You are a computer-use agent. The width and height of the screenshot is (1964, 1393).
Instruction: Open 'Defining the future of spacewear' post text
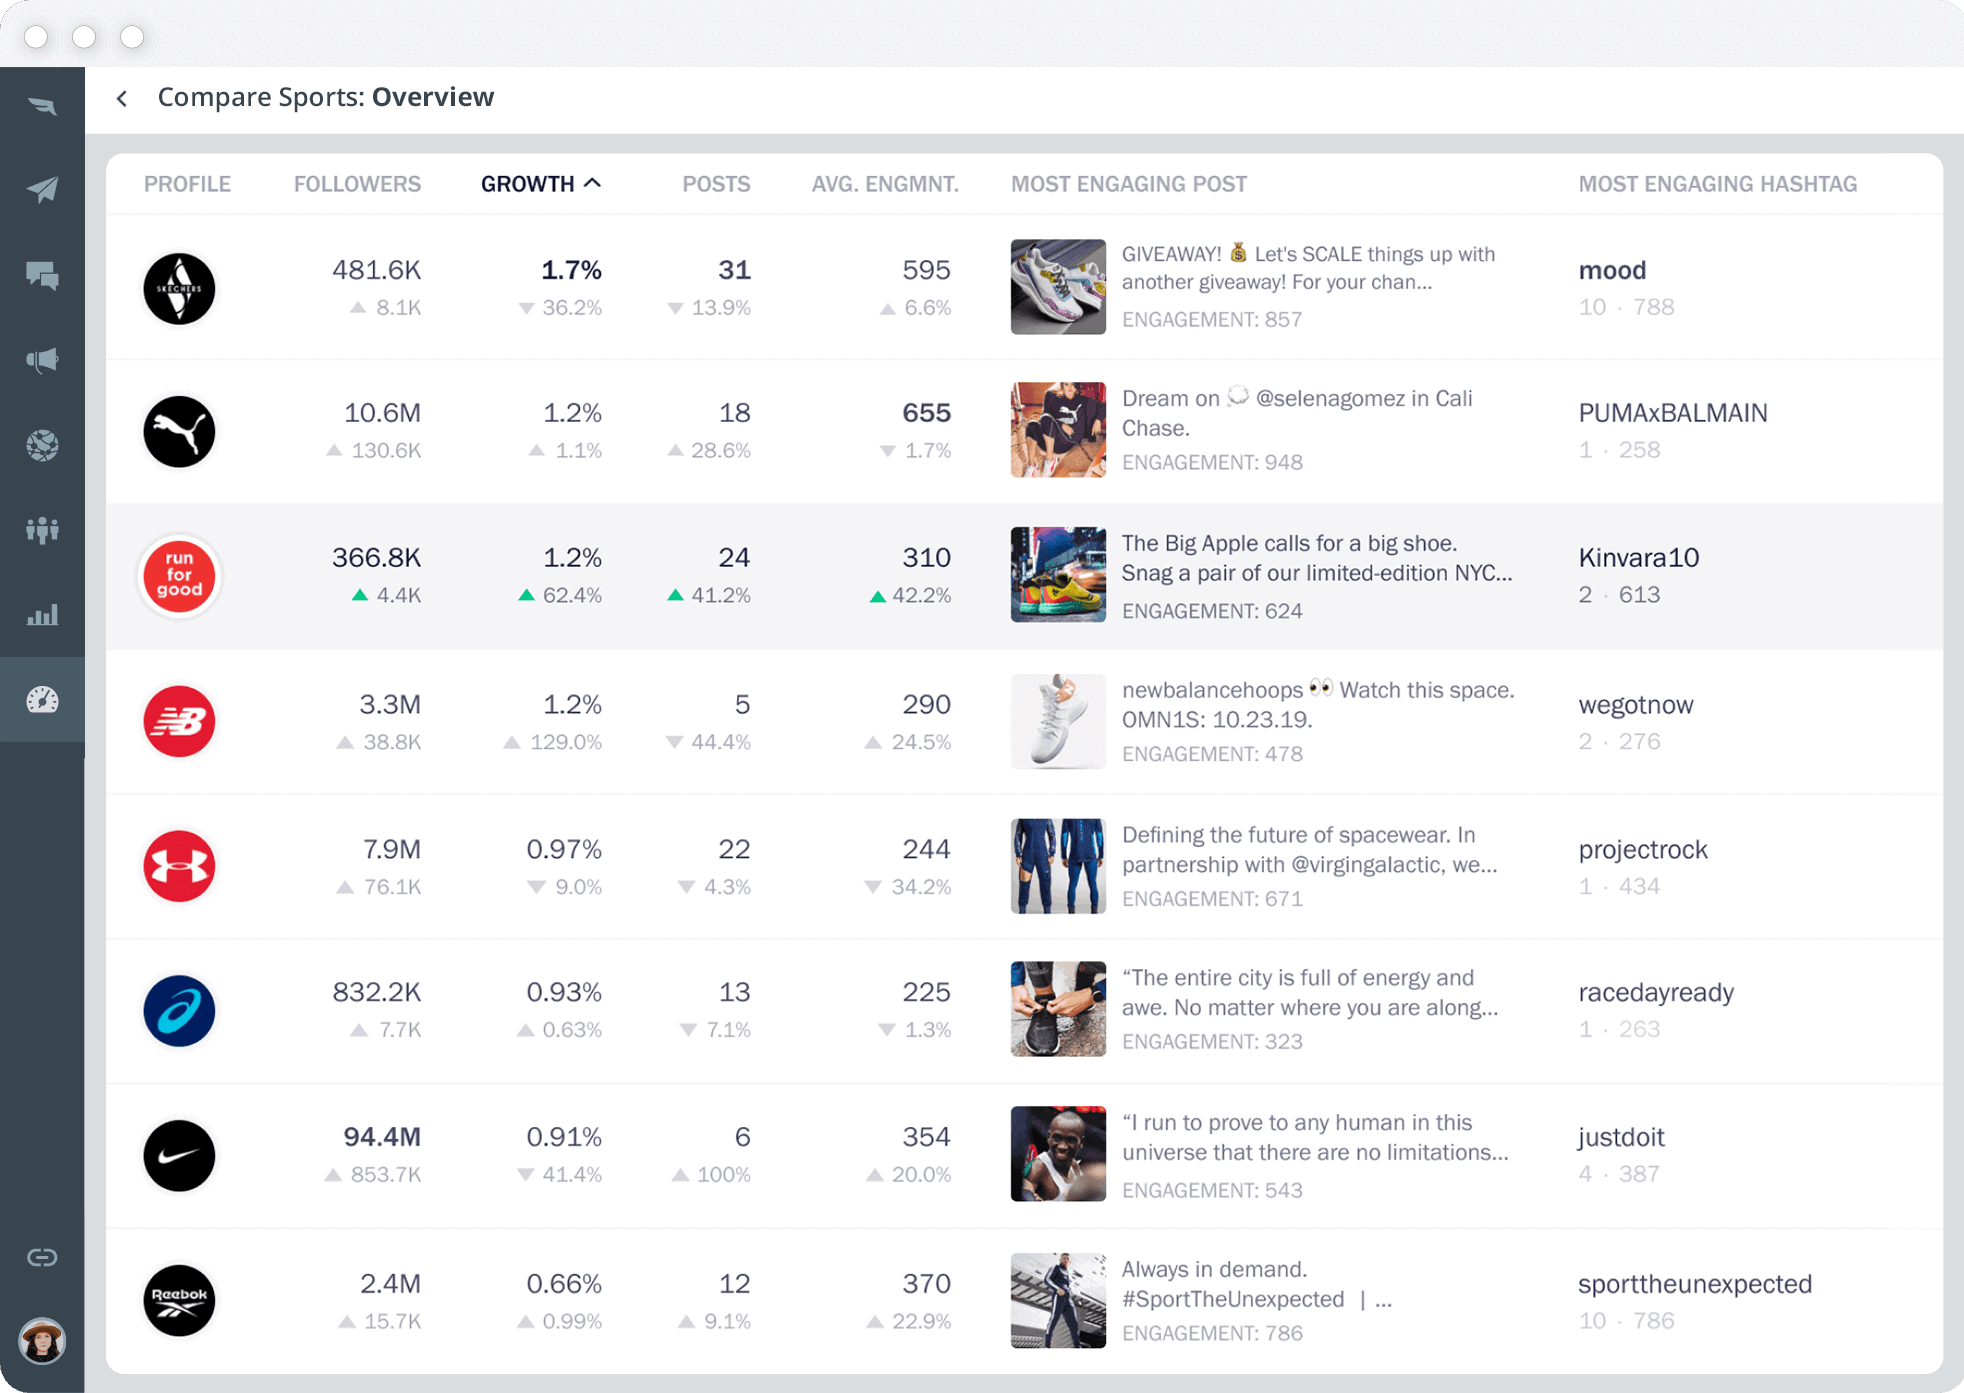(x=1310, y=849)
